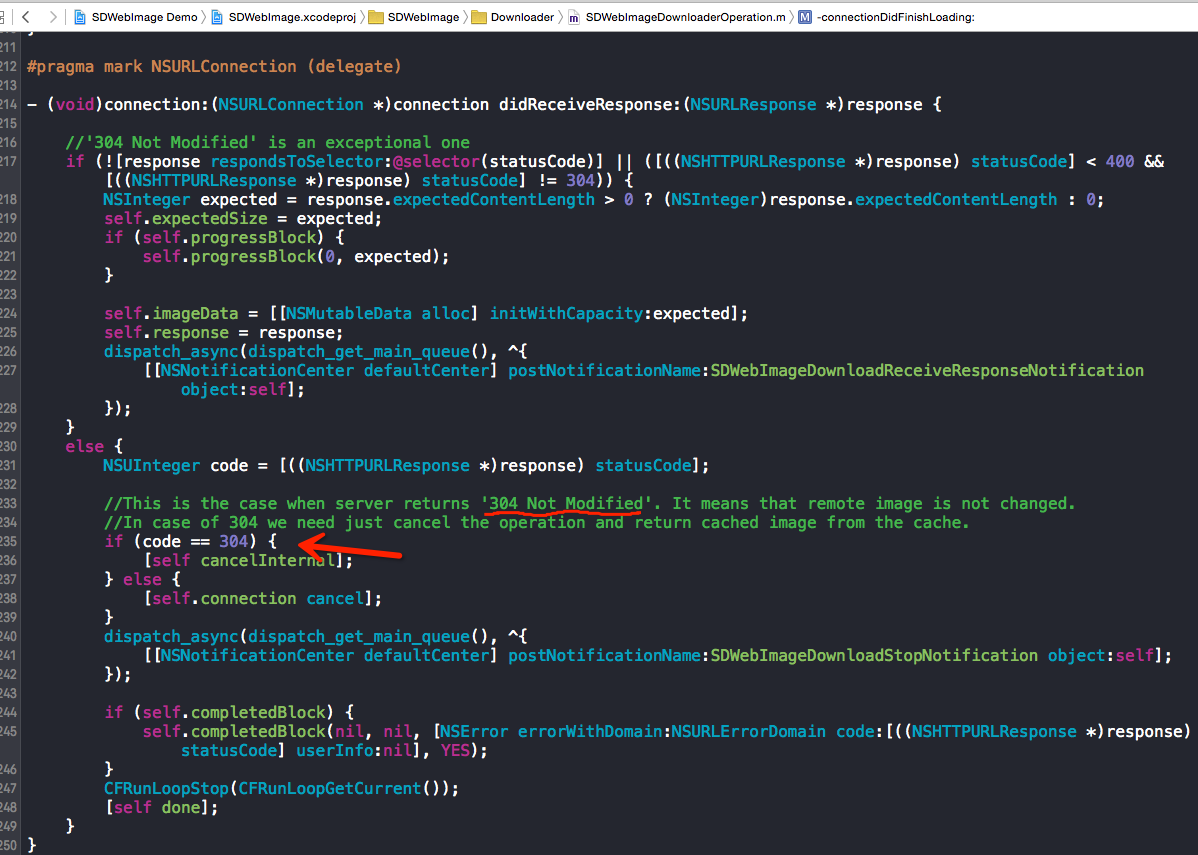Open the -connectionDidFinishLoading: method menu

coord(895,17)
